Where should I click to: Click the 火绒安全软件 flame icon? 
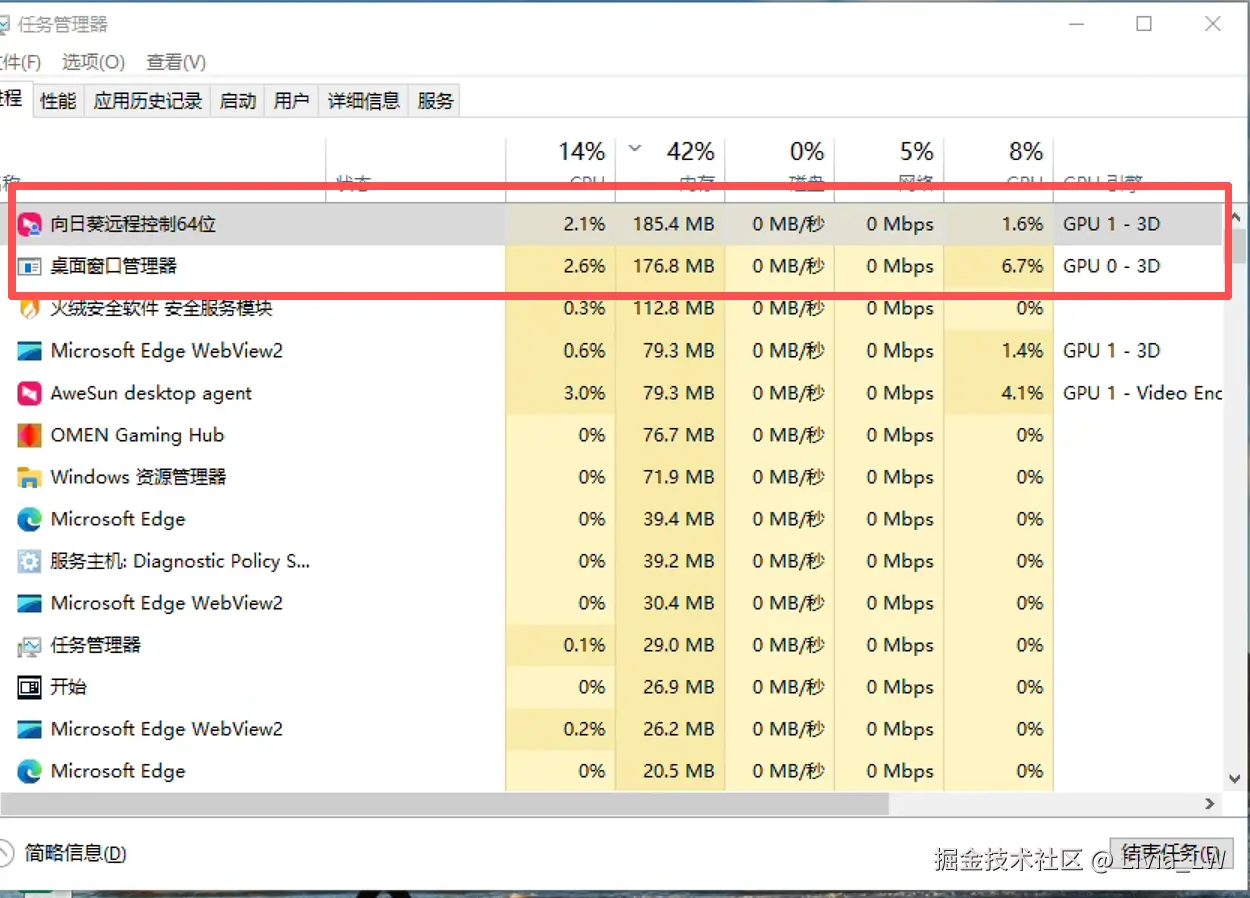point(30,309)
